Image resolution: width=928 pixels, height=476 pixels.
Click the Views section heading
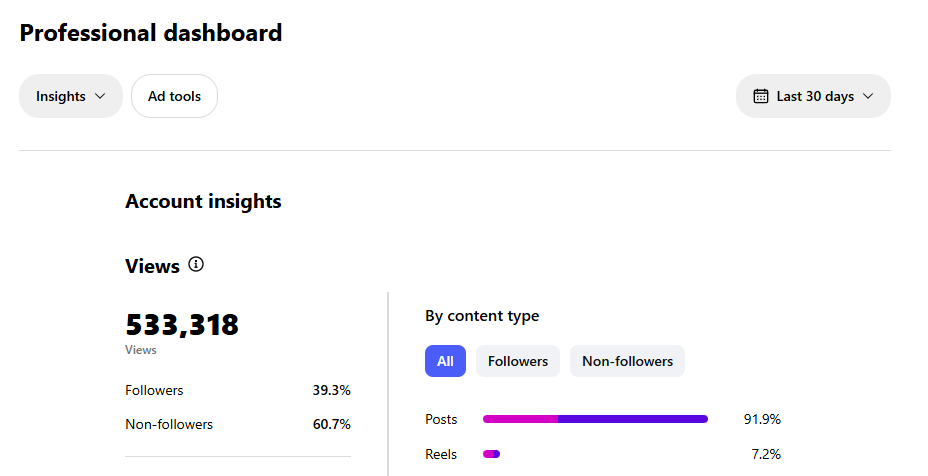(x=152, y=266)
